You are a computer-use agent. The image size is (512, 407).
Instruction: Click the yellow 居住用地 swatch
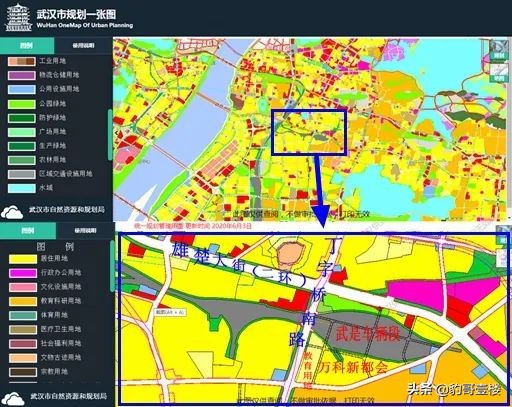coord(23,259)
